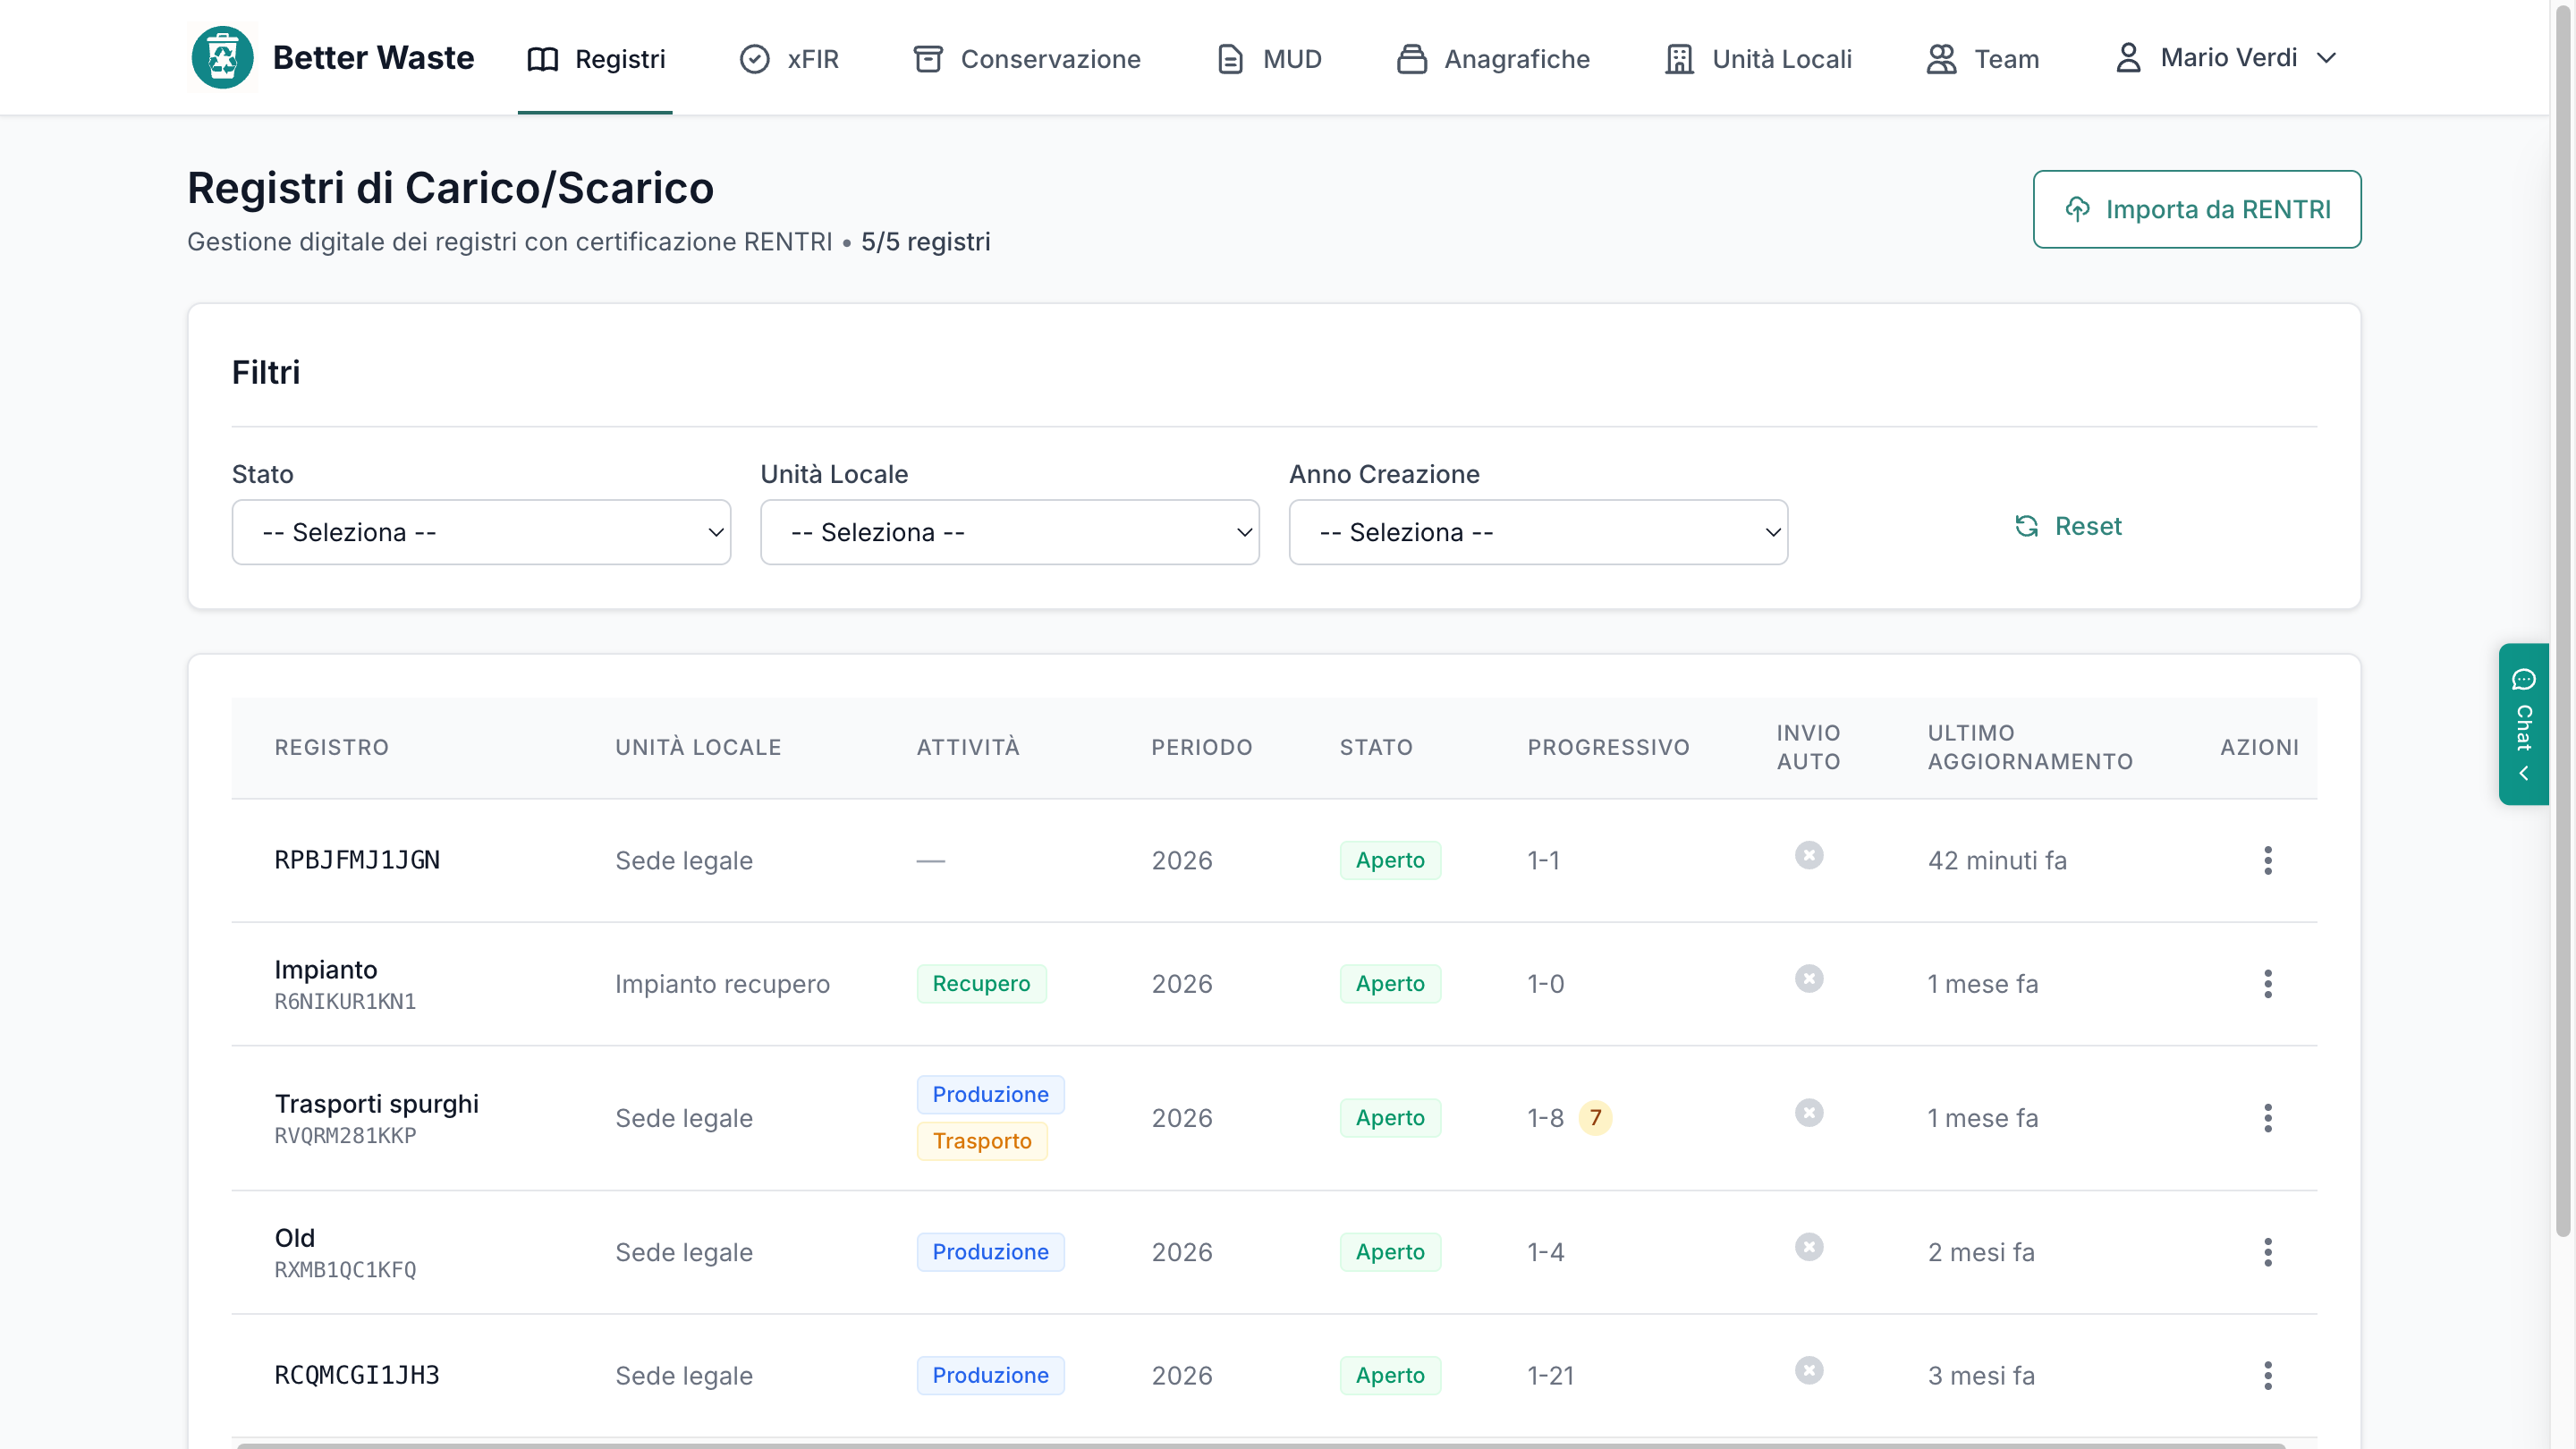Open the Chat side panel

tap(2523, 724)
